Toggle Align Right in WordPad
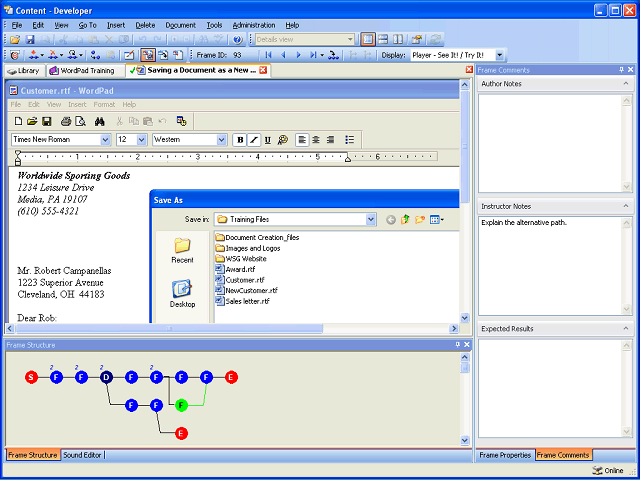The height and width of the screenshot is (480, 640). [330, 140]
